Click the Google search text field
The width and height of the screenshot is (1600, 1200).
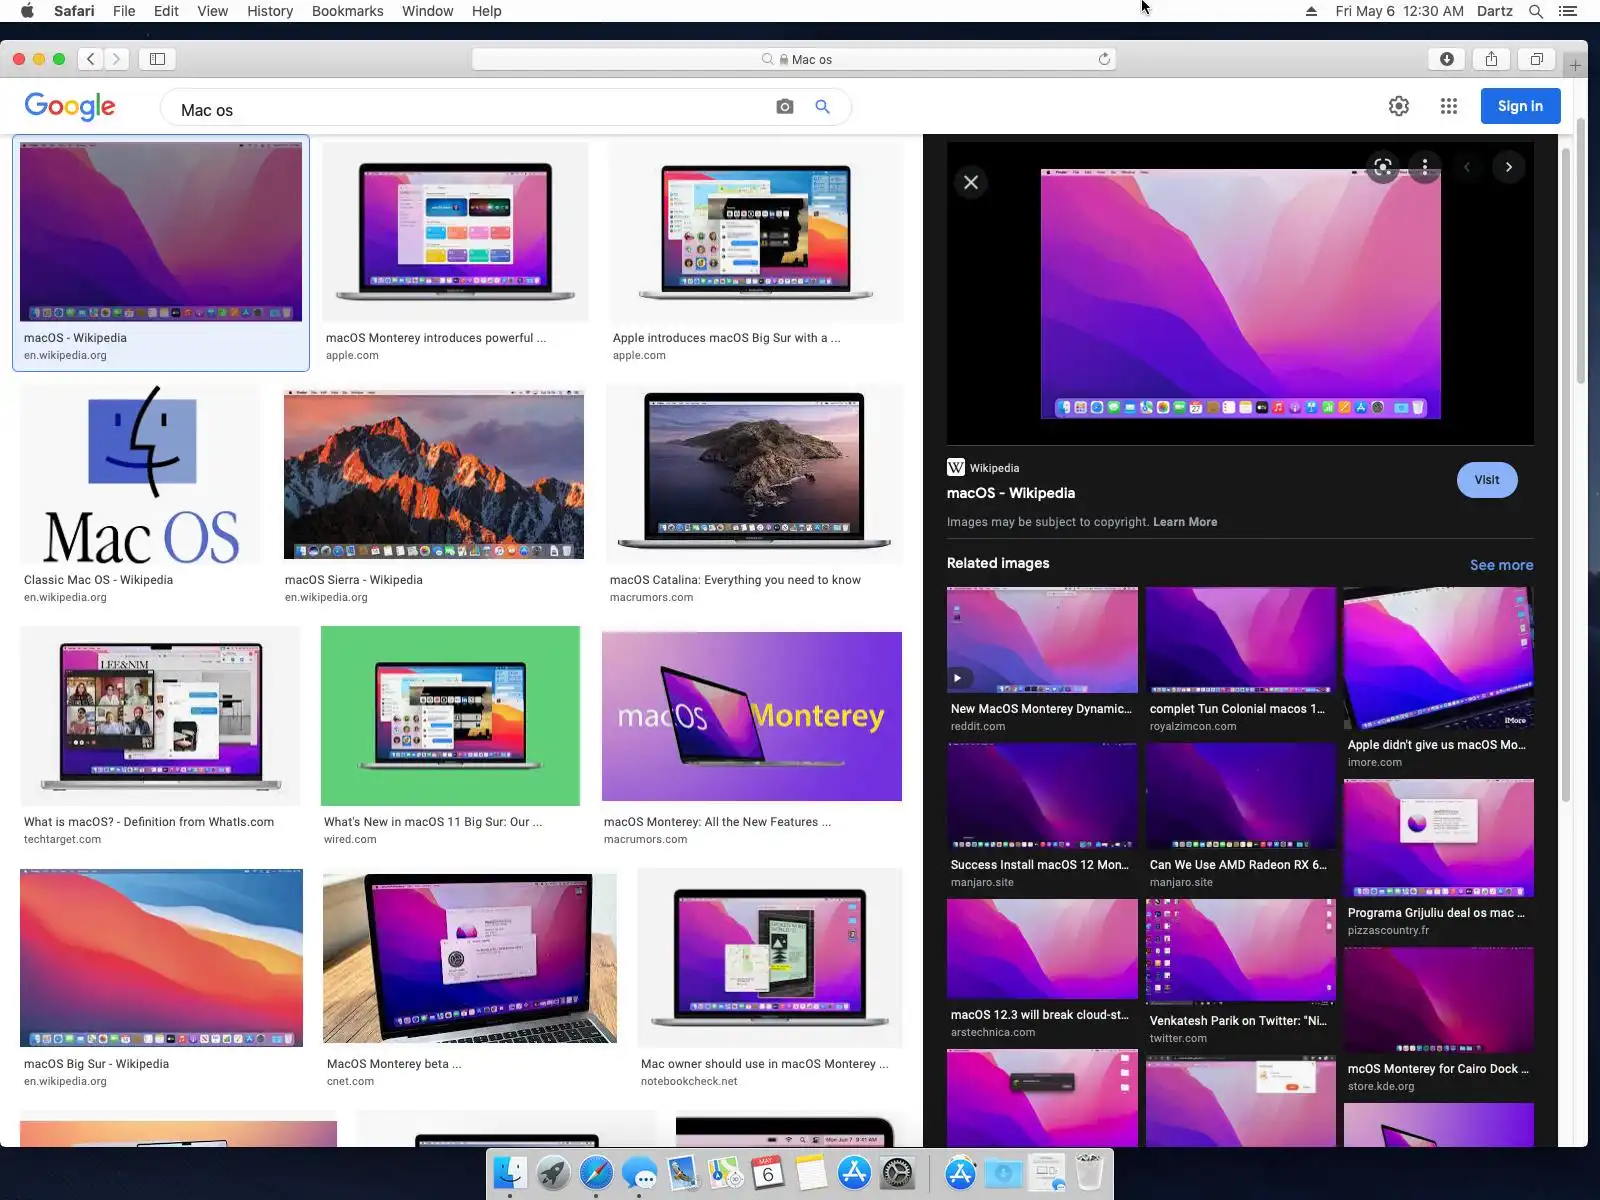pos(470,110)
